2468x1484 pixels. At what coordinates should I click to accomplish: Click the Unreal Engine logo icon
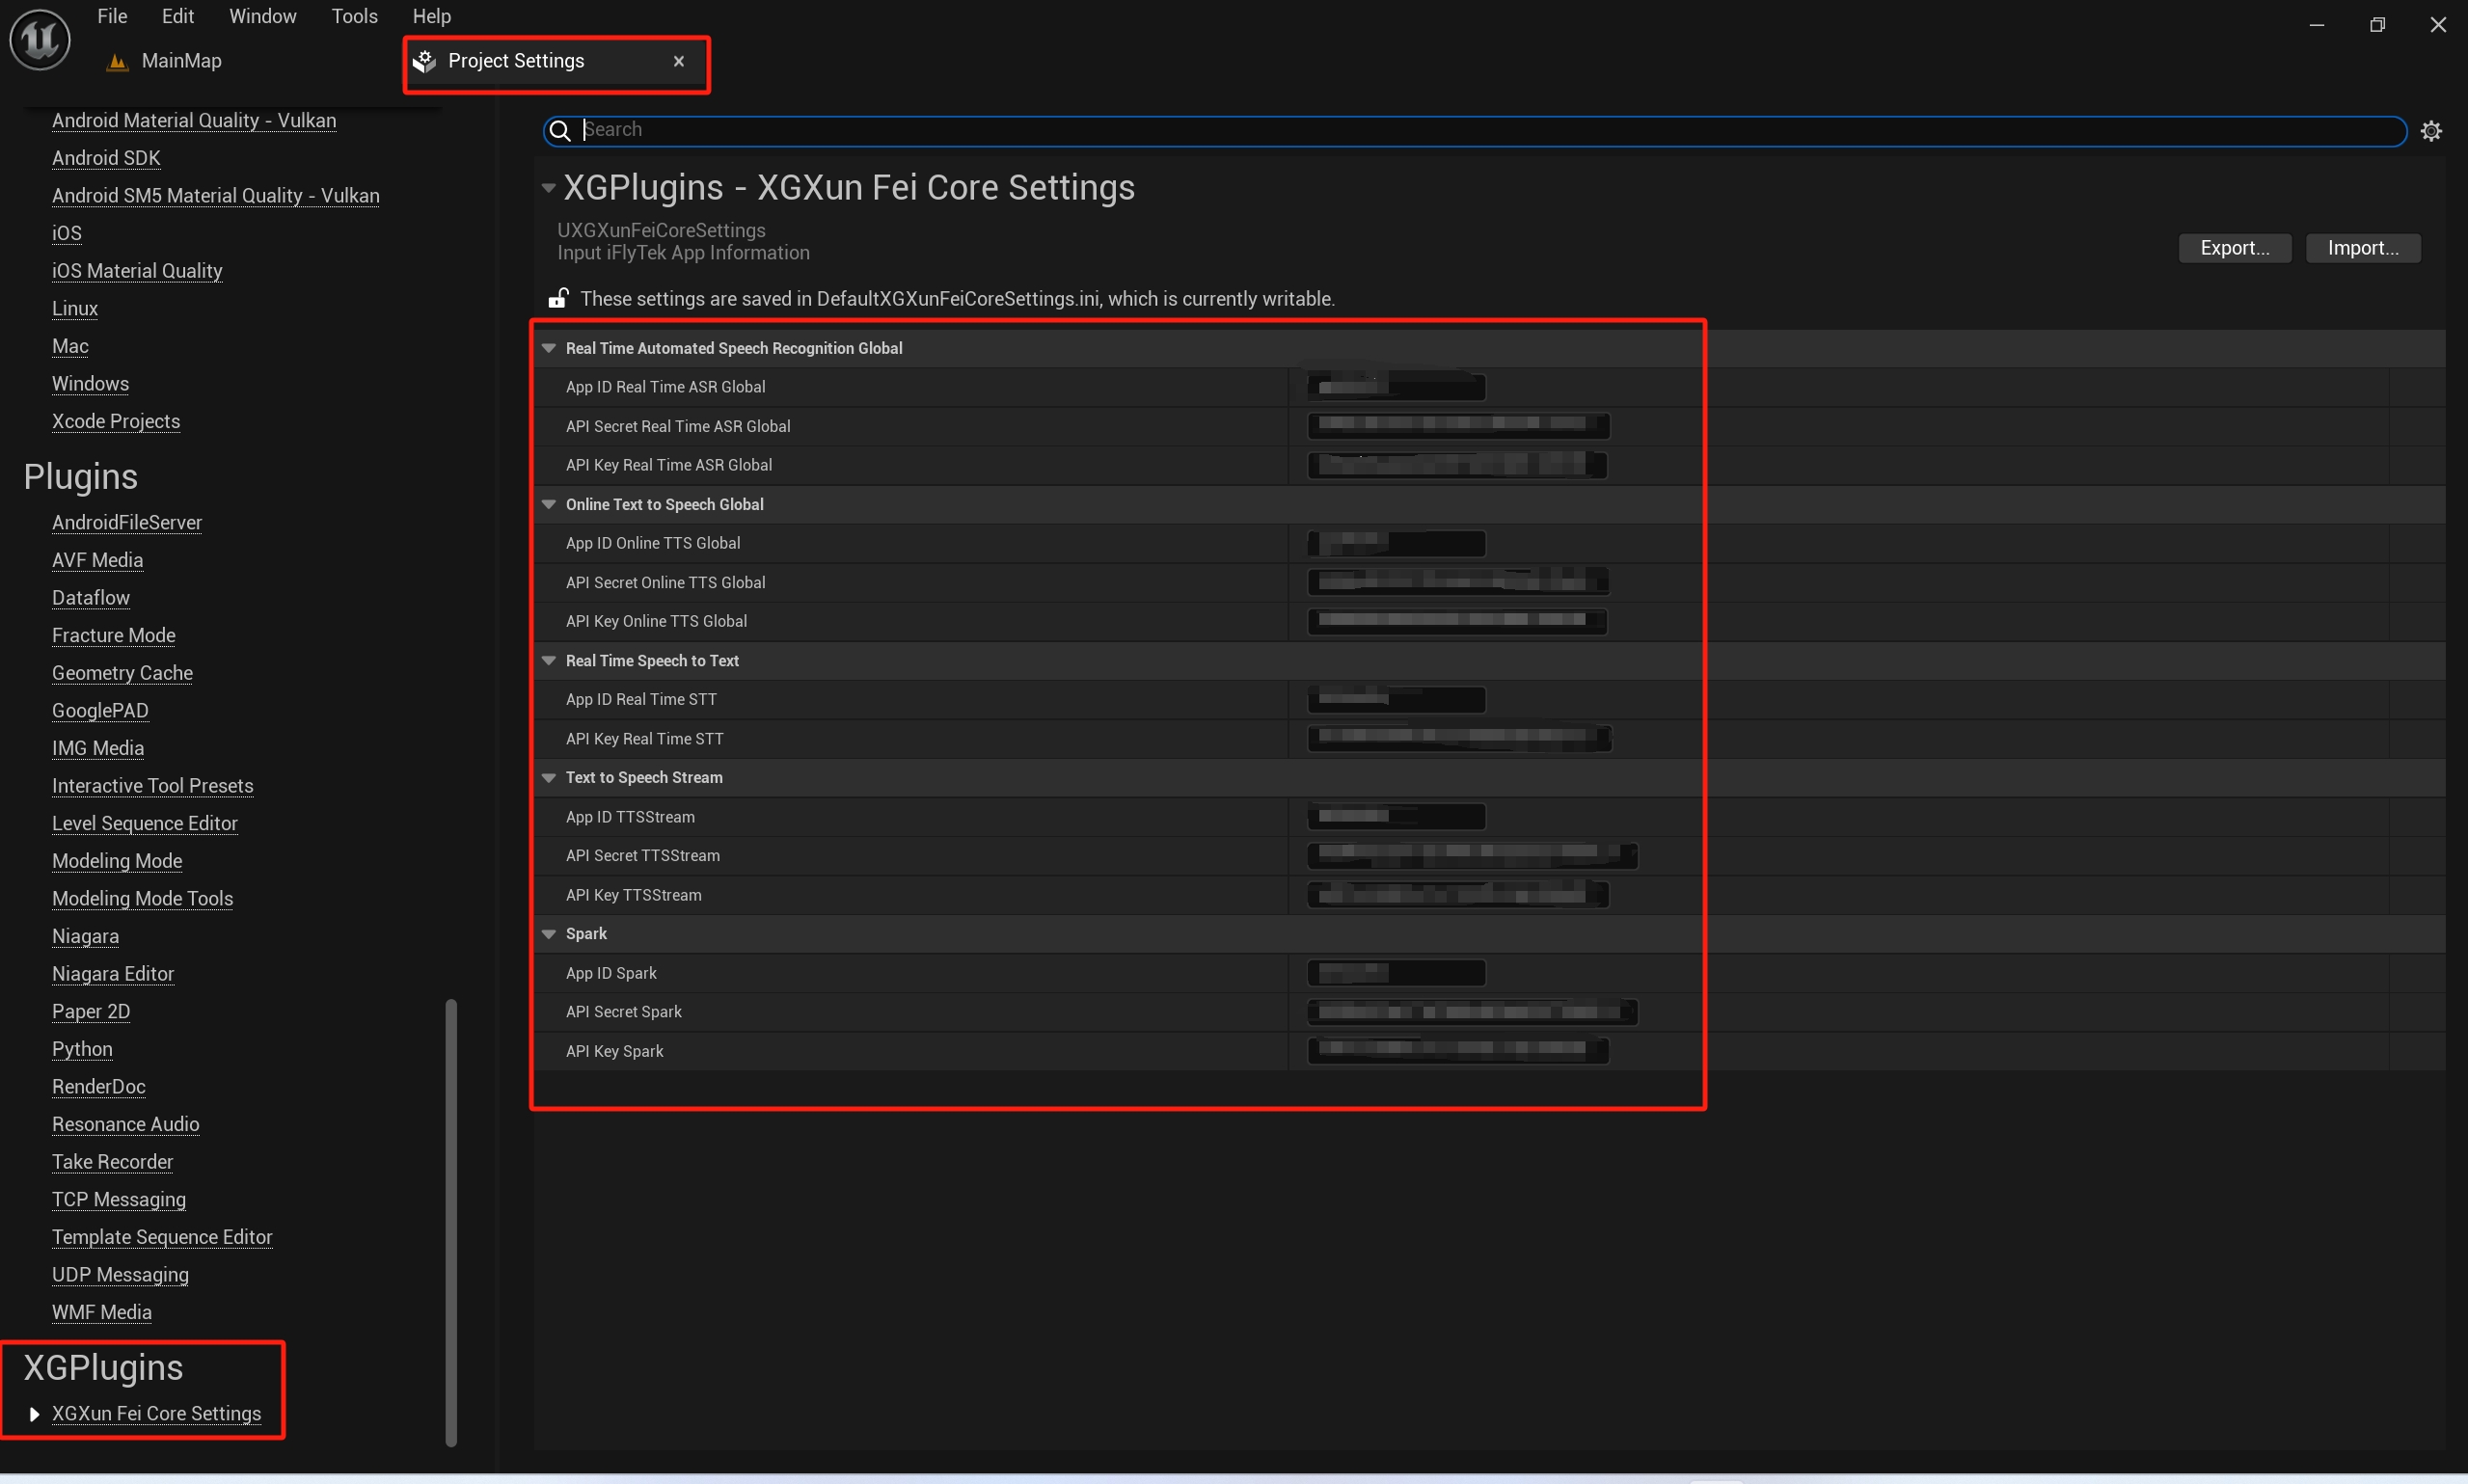(x=40, y=40)
